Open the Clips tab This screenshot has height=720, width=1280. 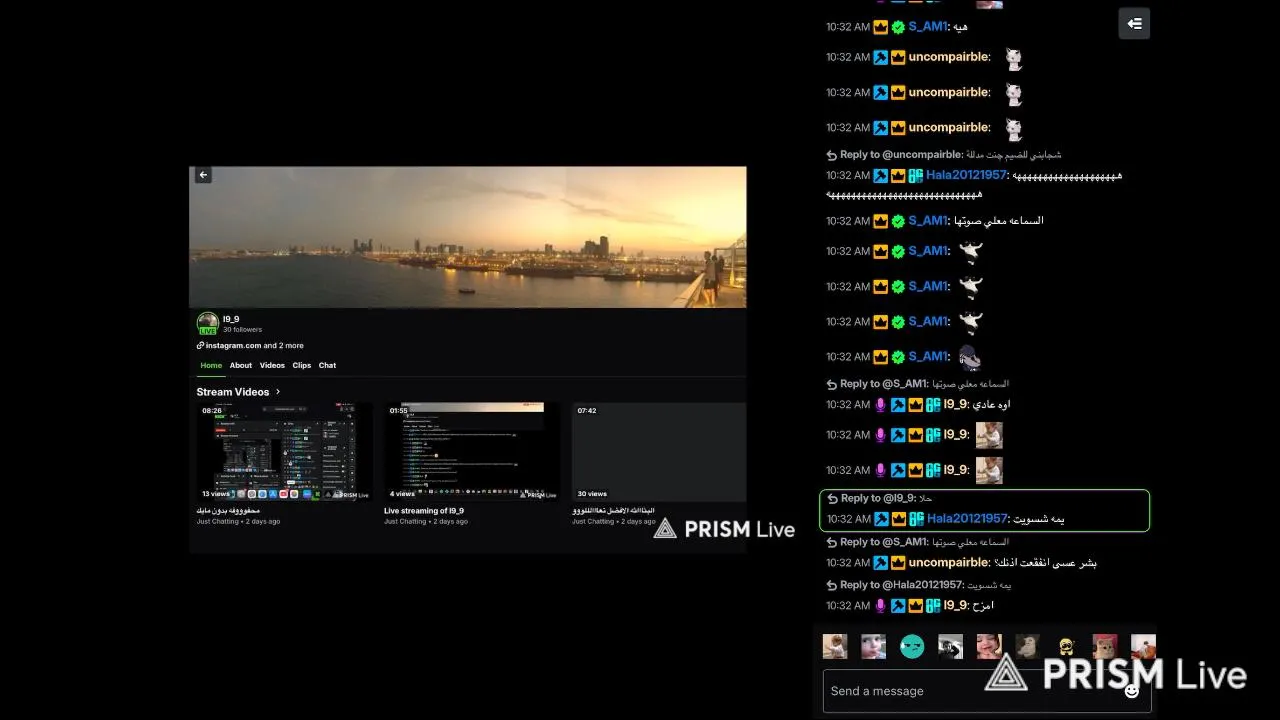click(x=302, y=366)
